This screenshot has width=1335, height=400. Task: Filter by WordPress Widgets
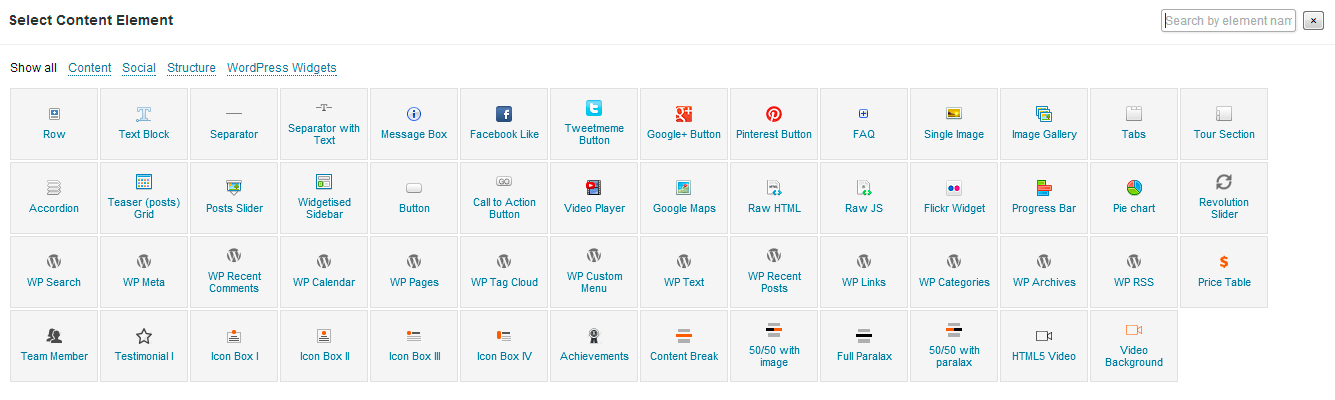tap(282, 68)
